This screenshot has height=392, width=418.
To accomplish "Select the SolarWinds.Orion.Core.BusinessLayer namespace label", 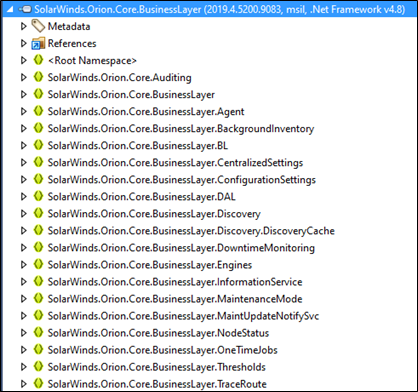I will click(131, 95).
